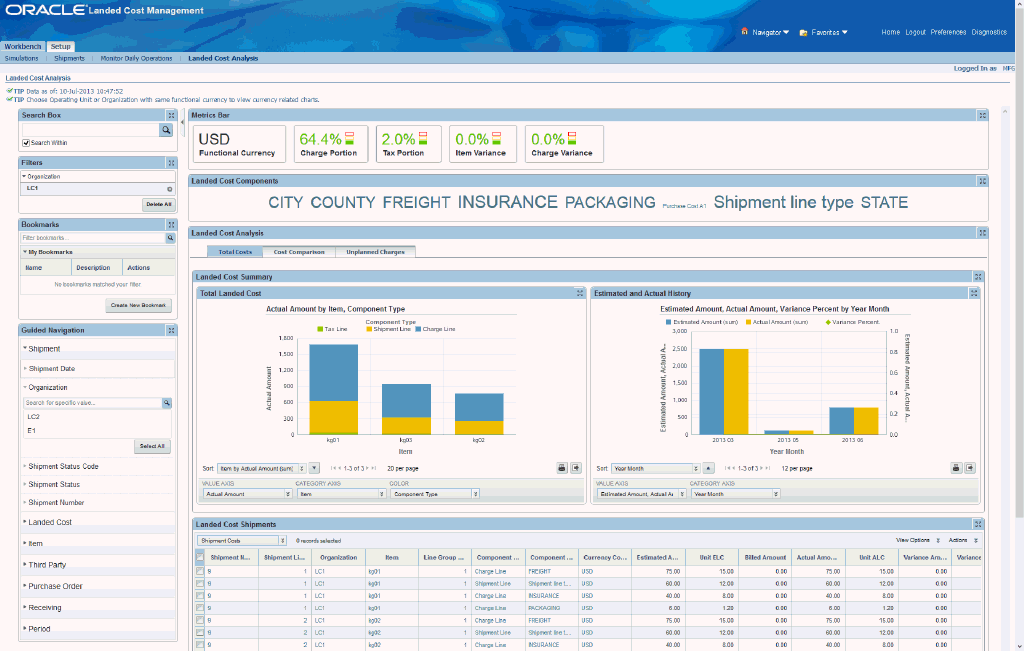1024x651 pixels.
Task: Click the FREIGHT component tag
Action: [417, 202]
